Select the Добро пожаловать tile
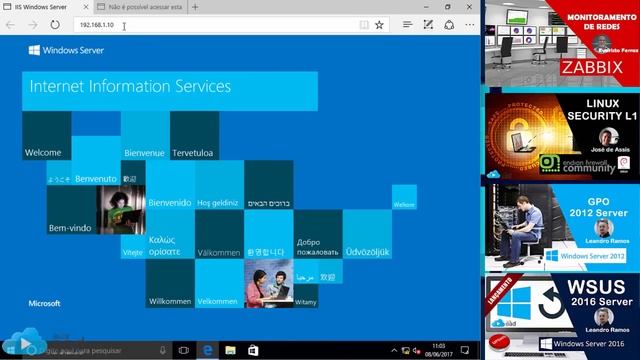Screen dimensions: 640x360 pyautogui.click(x=318, y=234)
